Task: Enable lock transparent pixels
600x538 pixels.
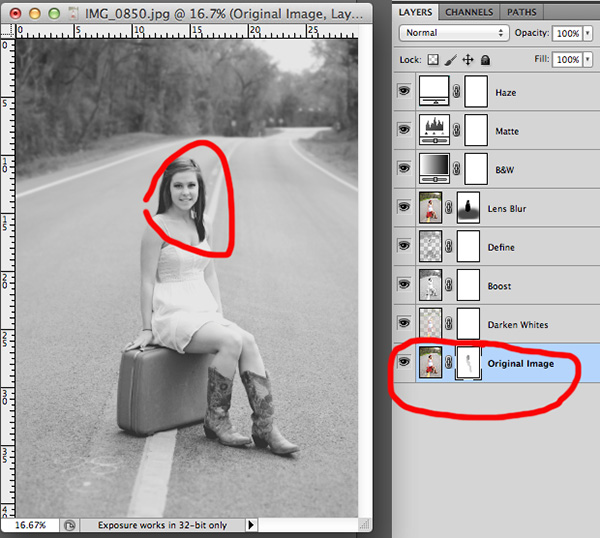Action: pyautogui.click(x=433, y=60)
